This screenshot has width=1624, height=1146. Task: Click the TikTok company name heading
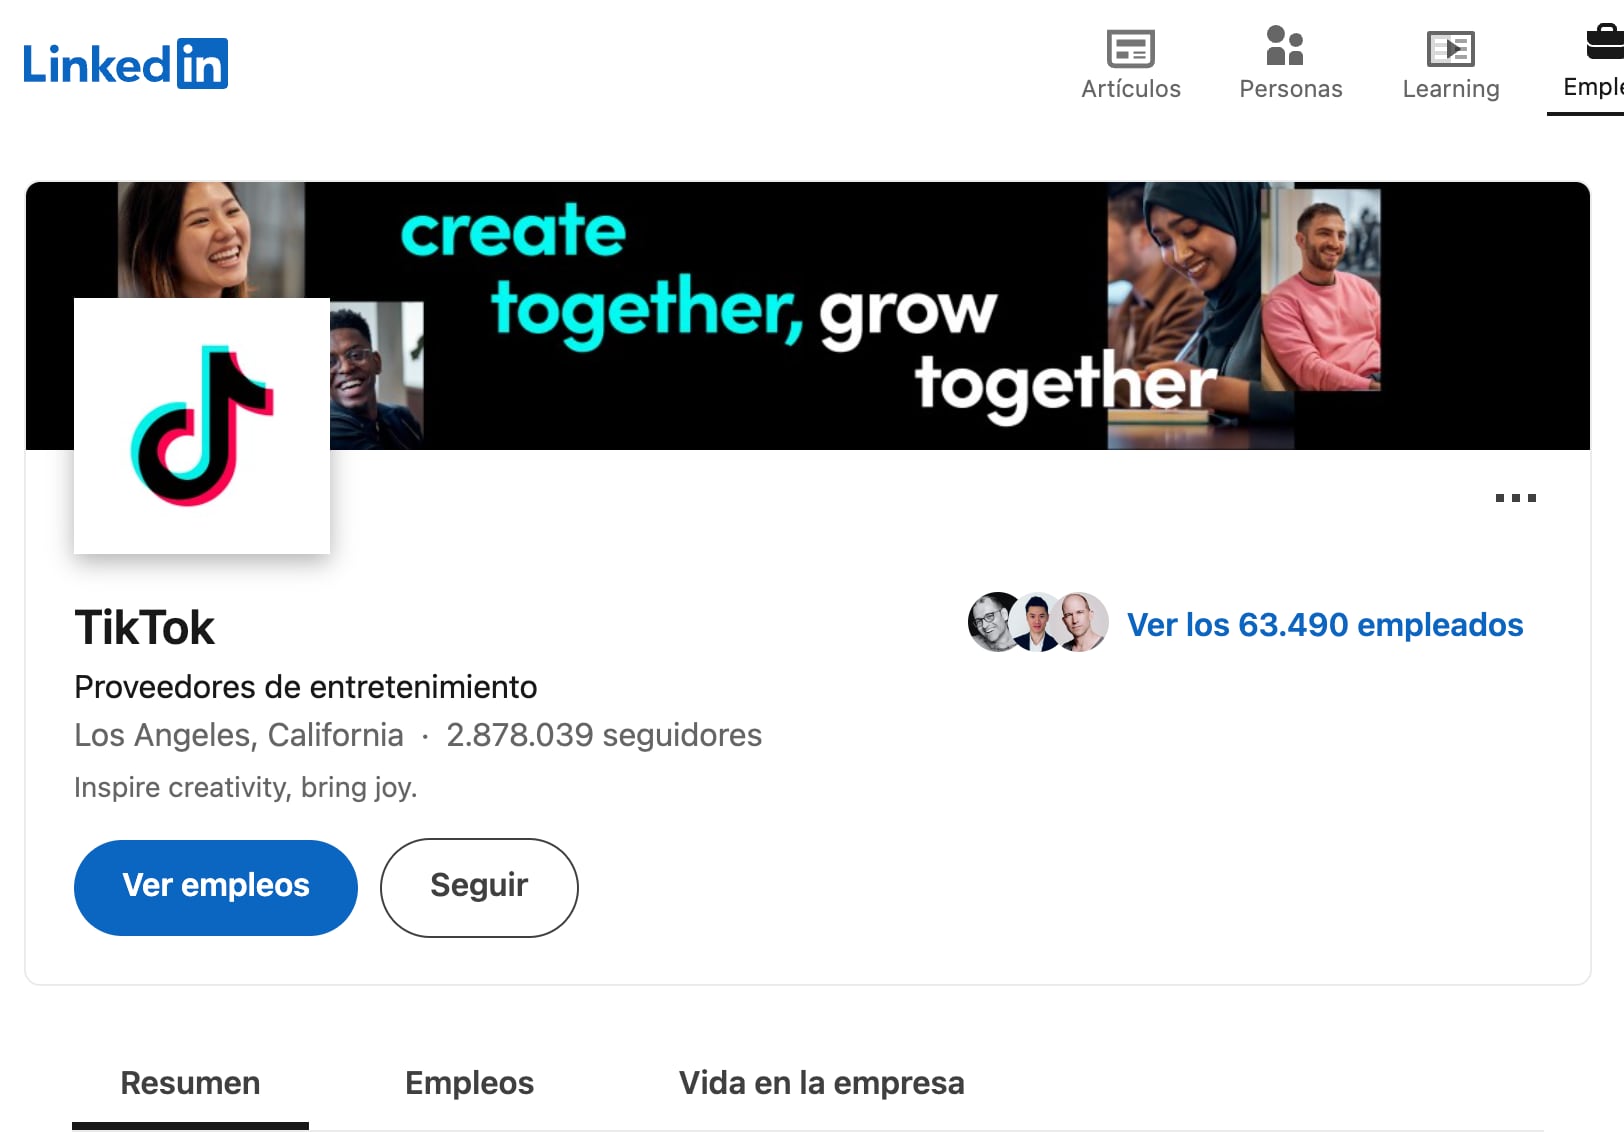tap(144, 628)
